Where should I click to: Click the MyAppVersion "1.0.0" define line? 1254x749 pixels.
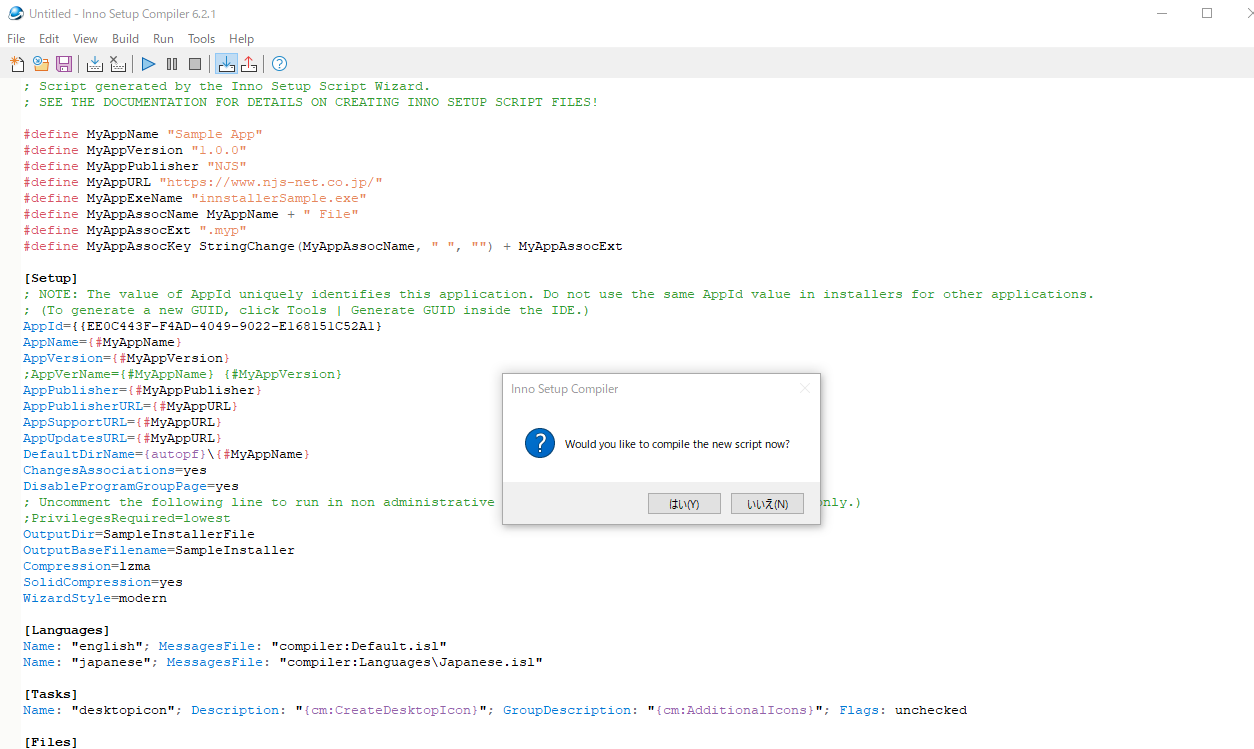(135, 150)
